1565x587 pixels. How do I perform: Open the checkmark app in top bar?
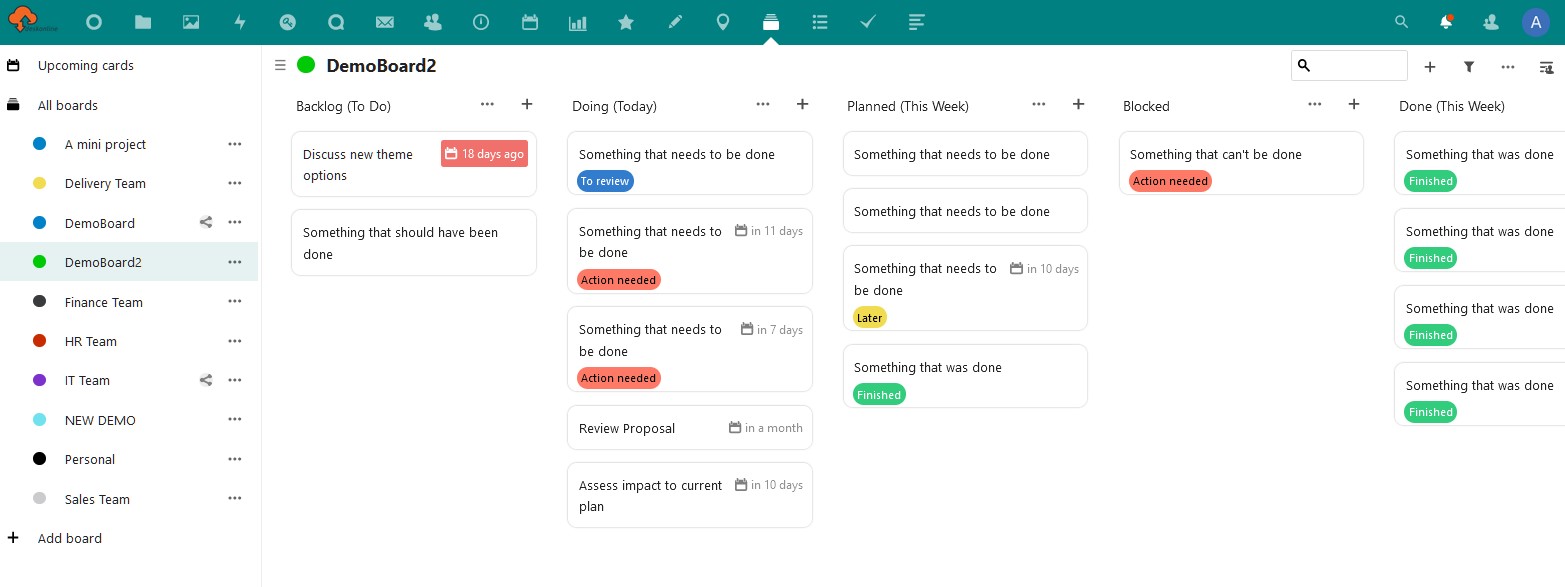tap(868, 22)
